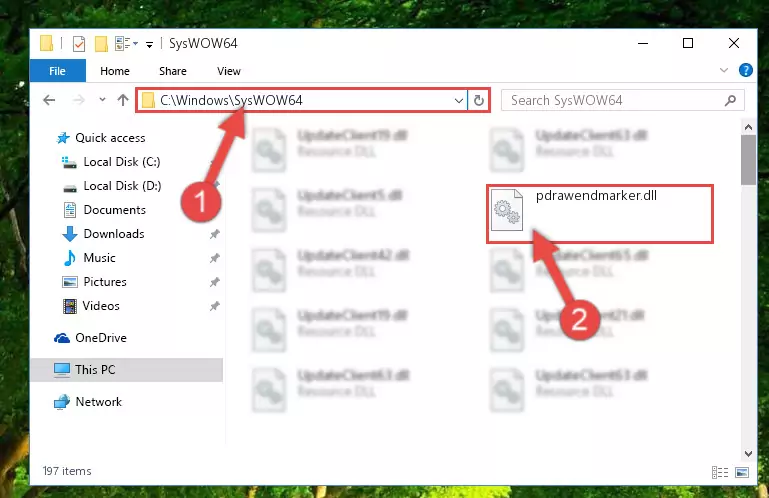Screen dimensions: 769x498
Task: Click the vertical scrollbar thumb
Action: coord(748,160)
